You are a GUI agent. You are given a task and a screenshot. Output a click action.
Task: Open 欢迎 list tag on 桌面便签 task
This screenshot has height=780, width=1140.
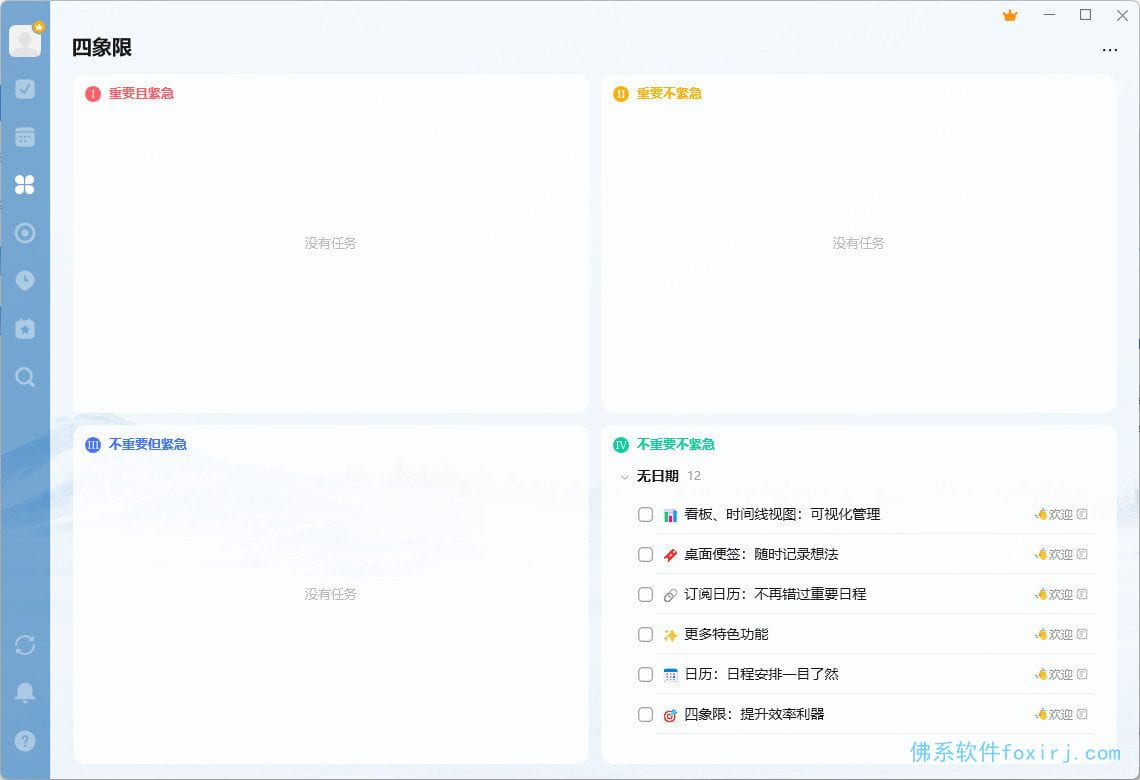coord(1054,554)
